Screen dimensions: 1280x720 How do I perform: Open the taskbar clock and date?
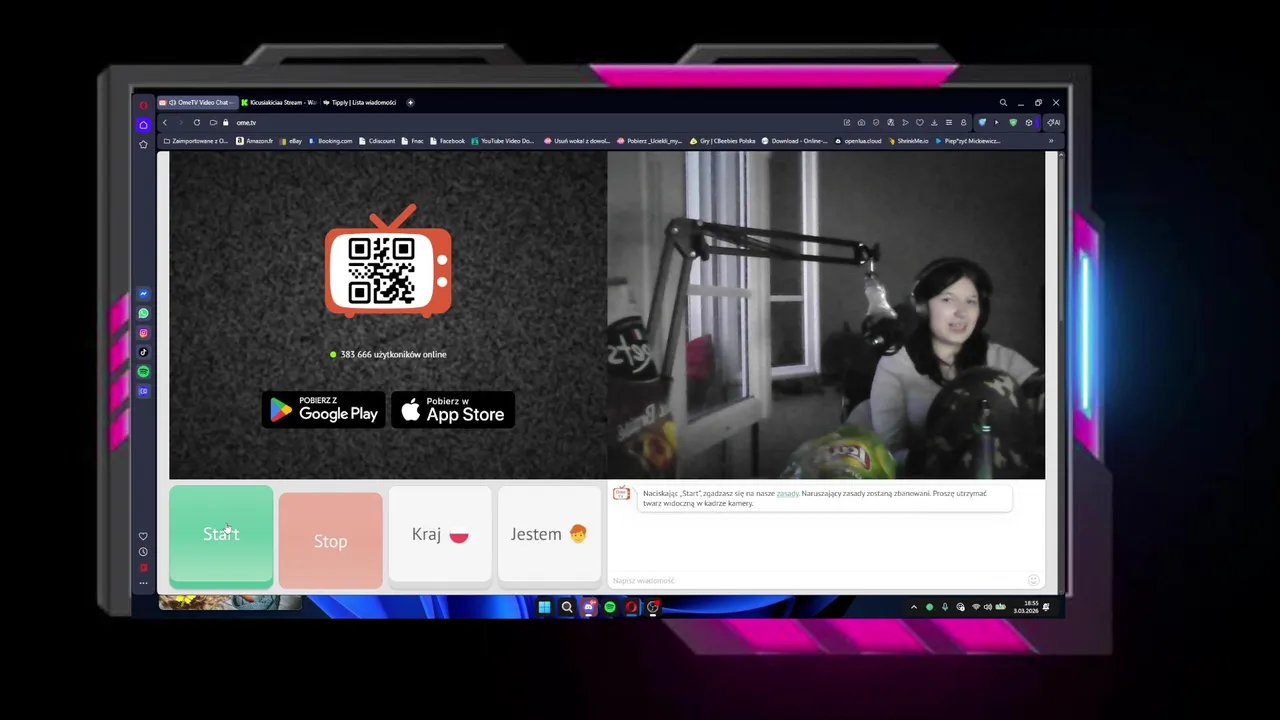click(x=1027, y=607)
